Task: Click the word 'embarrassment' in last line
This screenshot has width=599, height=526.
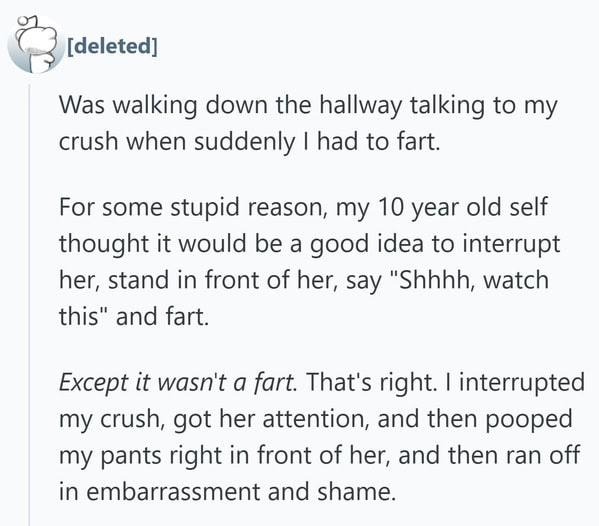Action: tap(173, 492)
